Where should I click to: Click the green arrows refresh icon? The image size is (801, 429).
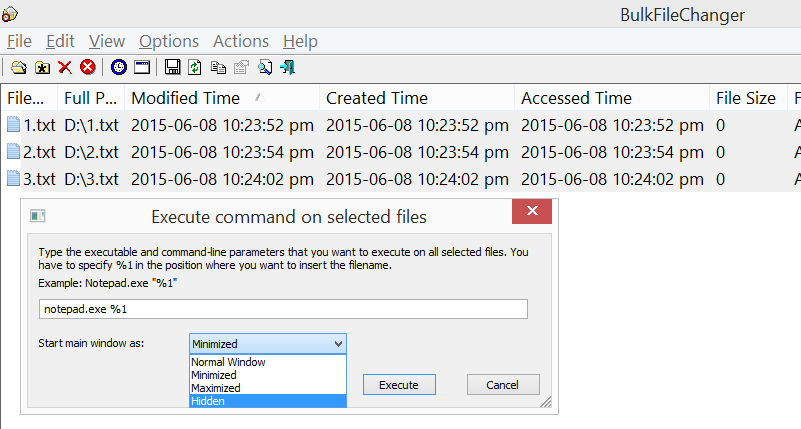195,68
